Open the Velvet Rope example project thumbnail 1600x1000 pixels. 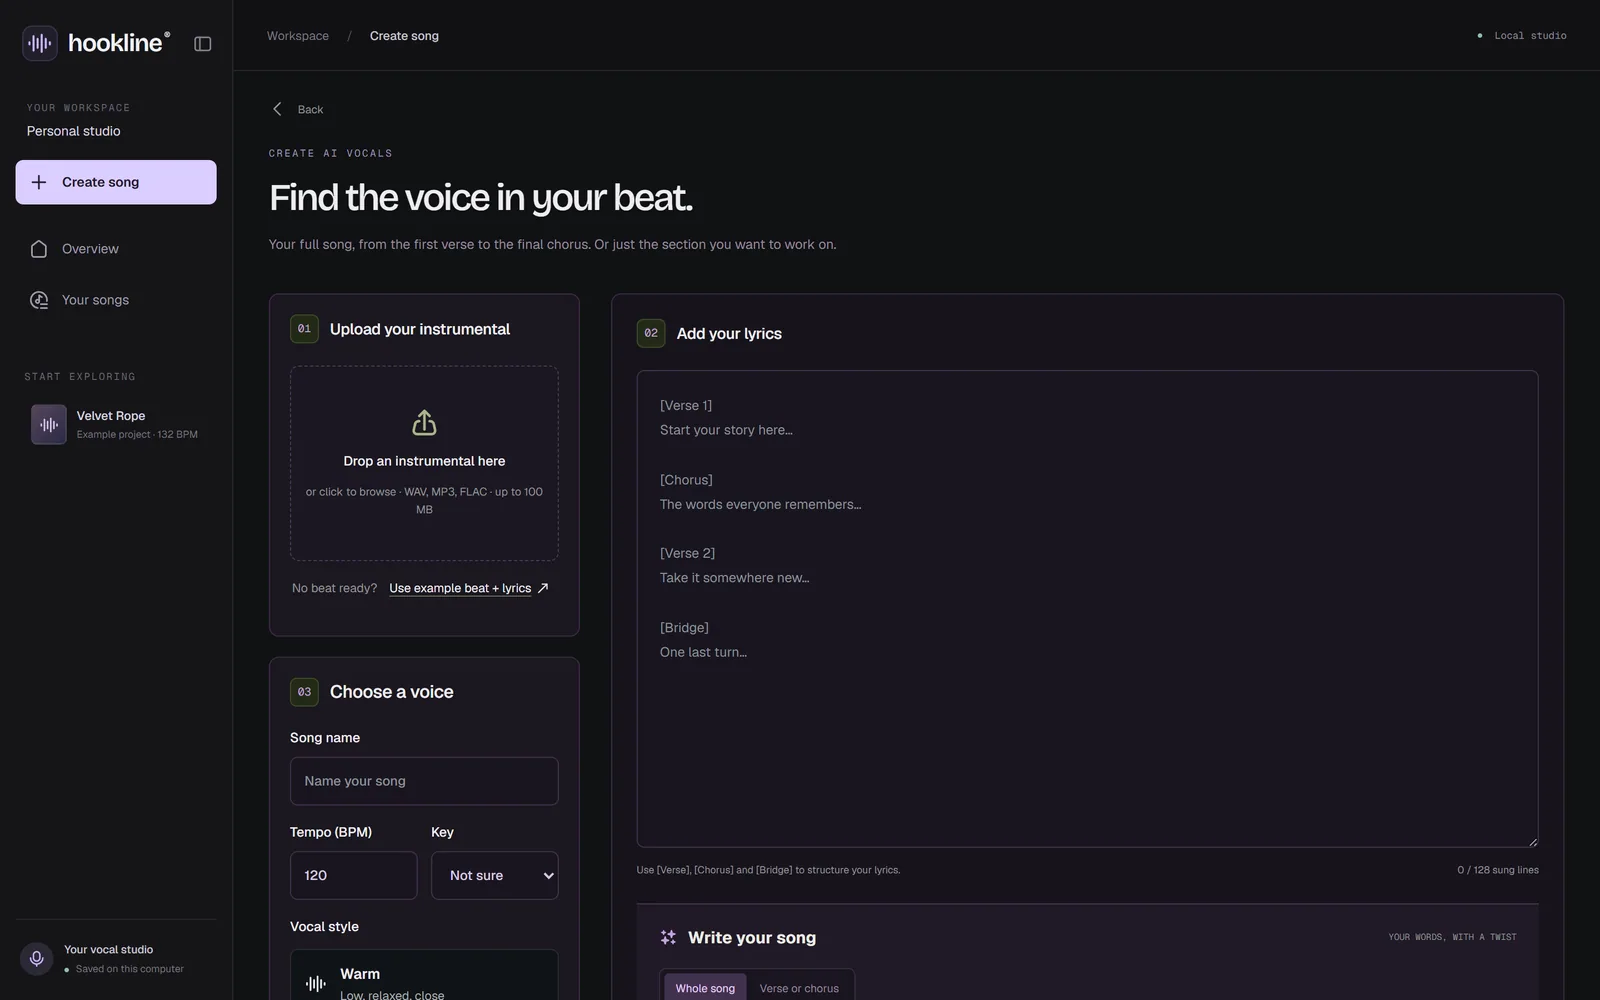49,424
